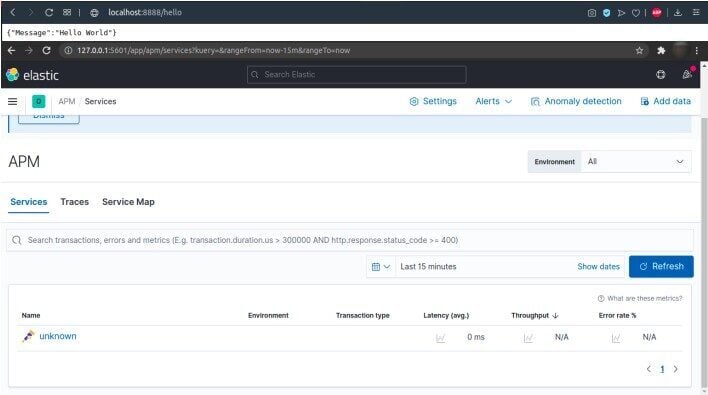Image resolution: width=708 pixels, height=395 pixels.
Task: Click the send arrow icon in top browser
Action: (x=621, y=13)
